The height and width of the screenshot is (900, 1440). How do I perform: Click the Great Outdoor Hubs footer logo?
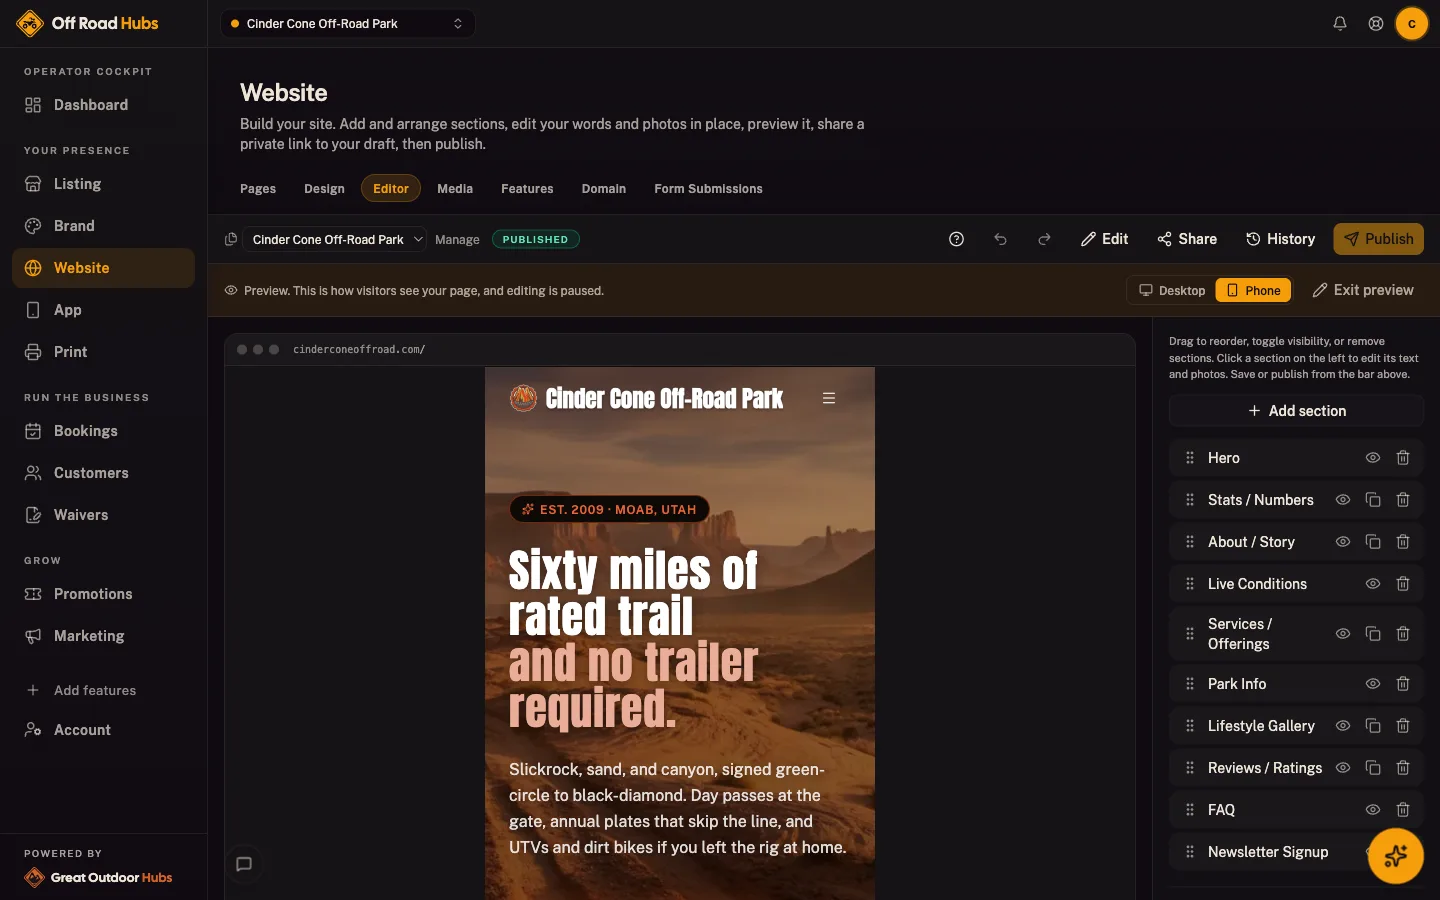tap(98, 877)
